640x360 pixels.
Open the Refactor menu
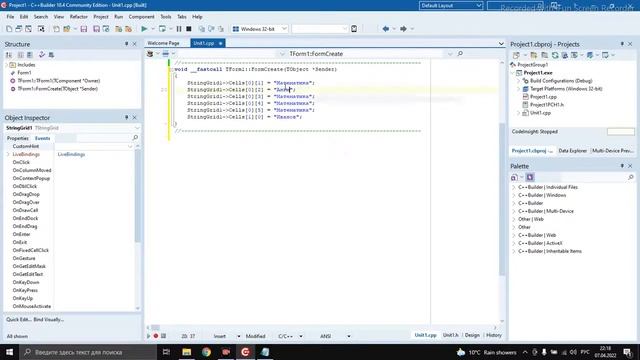79,17
